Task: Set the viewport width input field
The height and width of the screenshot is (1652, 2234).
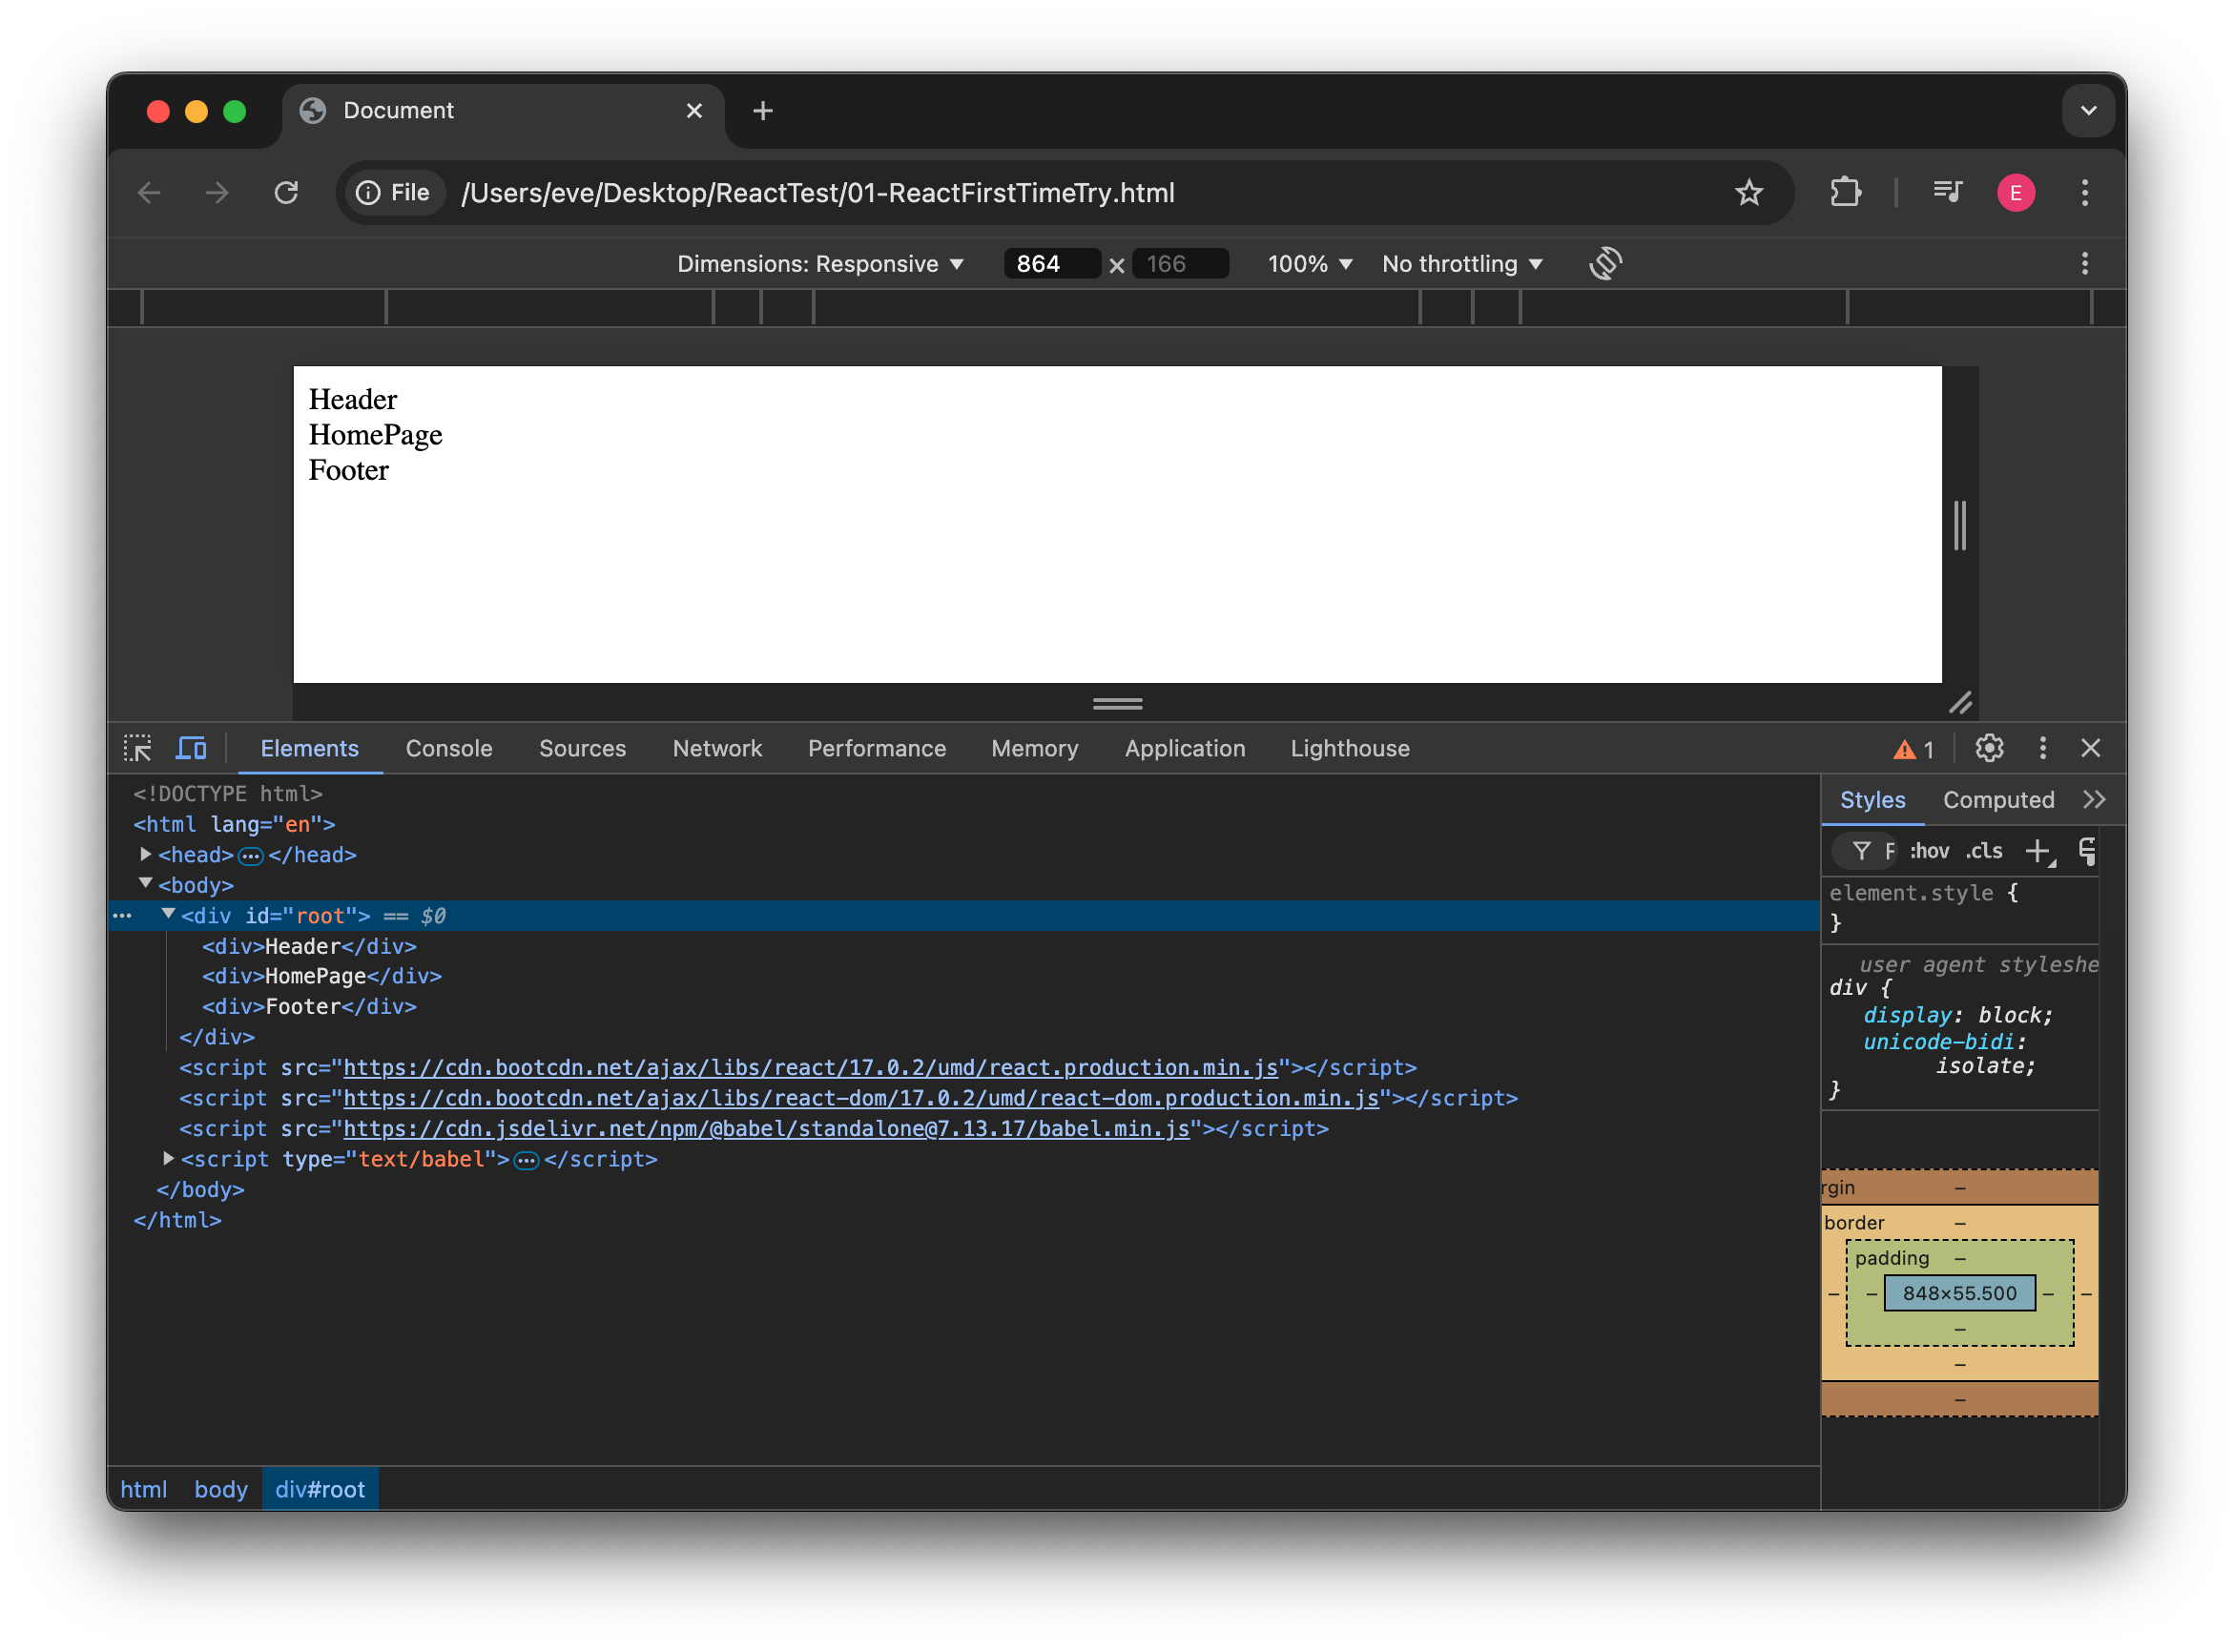Action: (1051, 263)
